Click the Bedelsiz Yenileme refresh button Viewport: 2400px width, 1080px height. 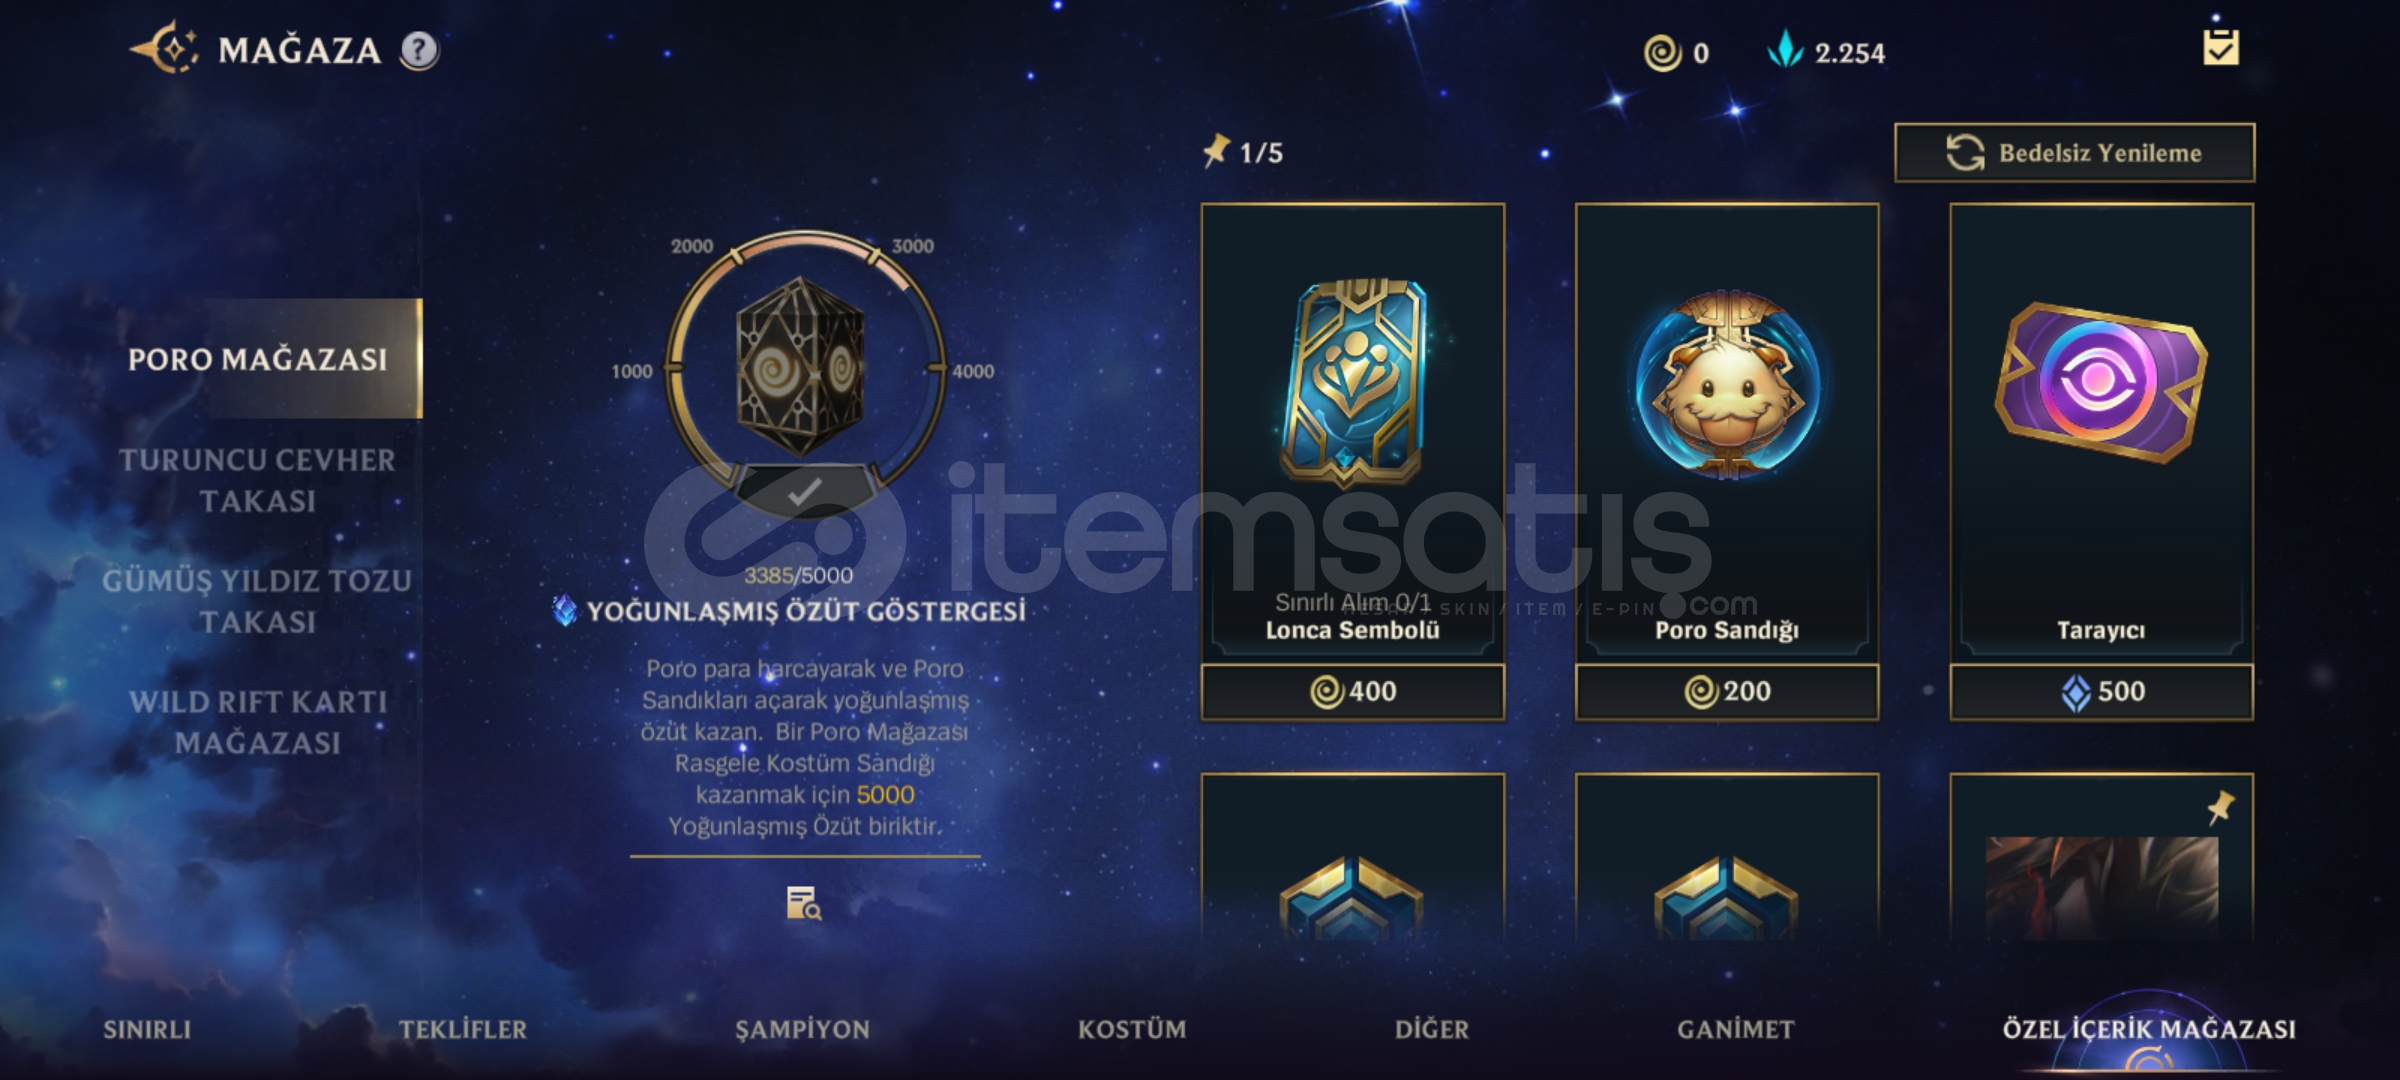pyautogui.click(x=2074, y=153)
